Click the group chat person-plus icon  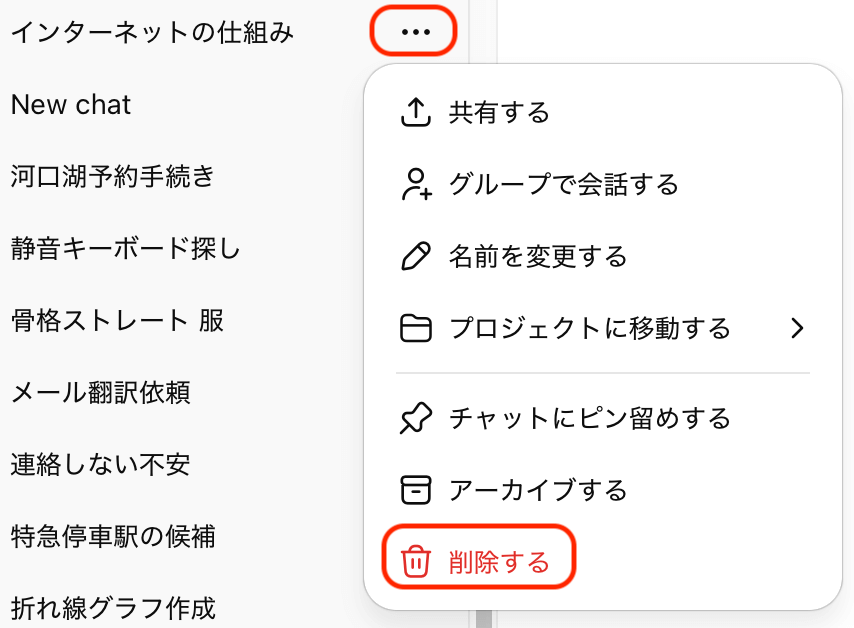[415, 184]
